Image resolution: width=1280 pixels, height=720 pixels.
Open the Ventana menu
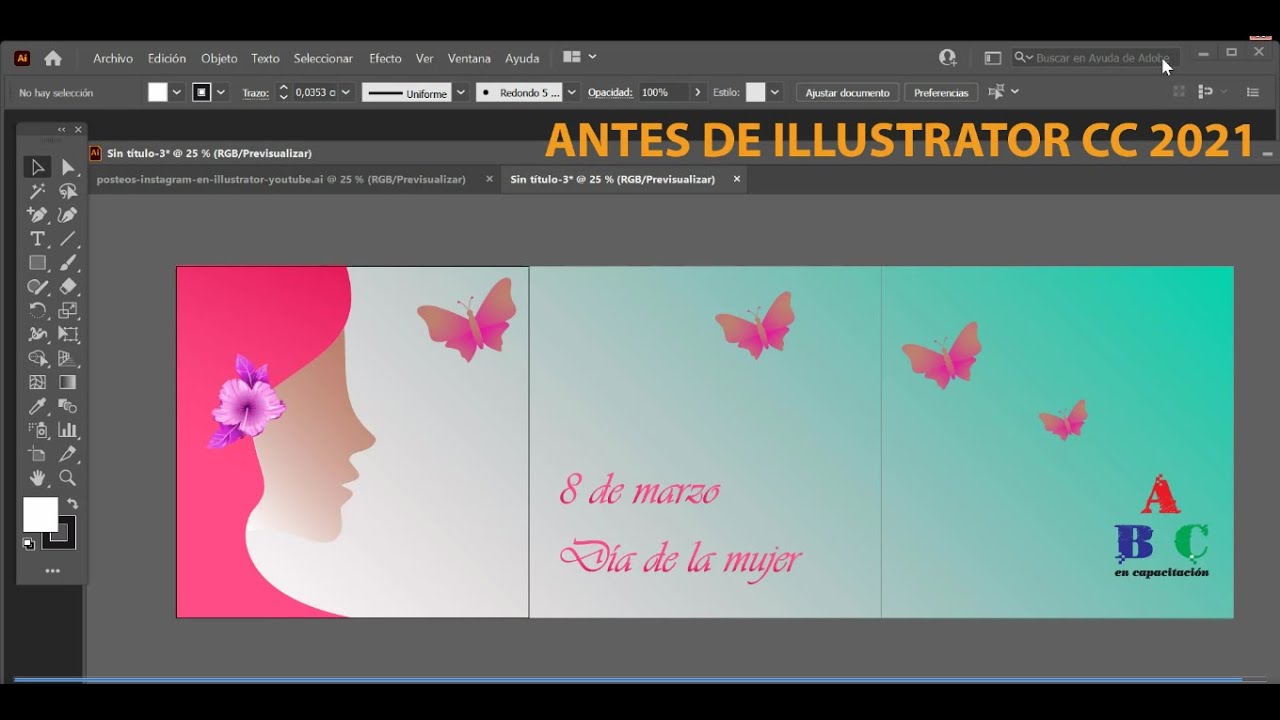469,58
